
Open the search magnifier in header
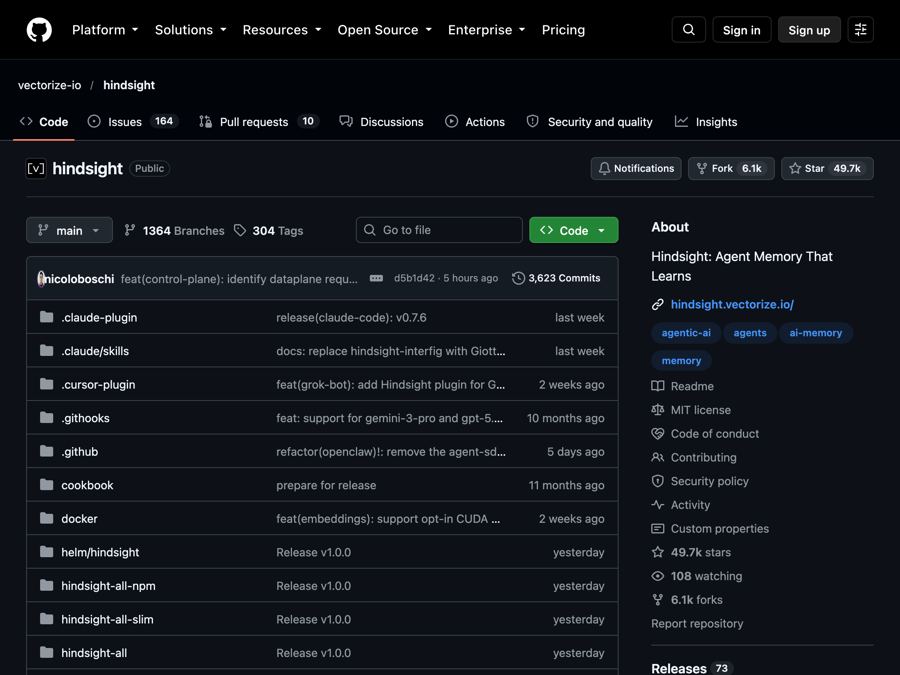(689, 30)
